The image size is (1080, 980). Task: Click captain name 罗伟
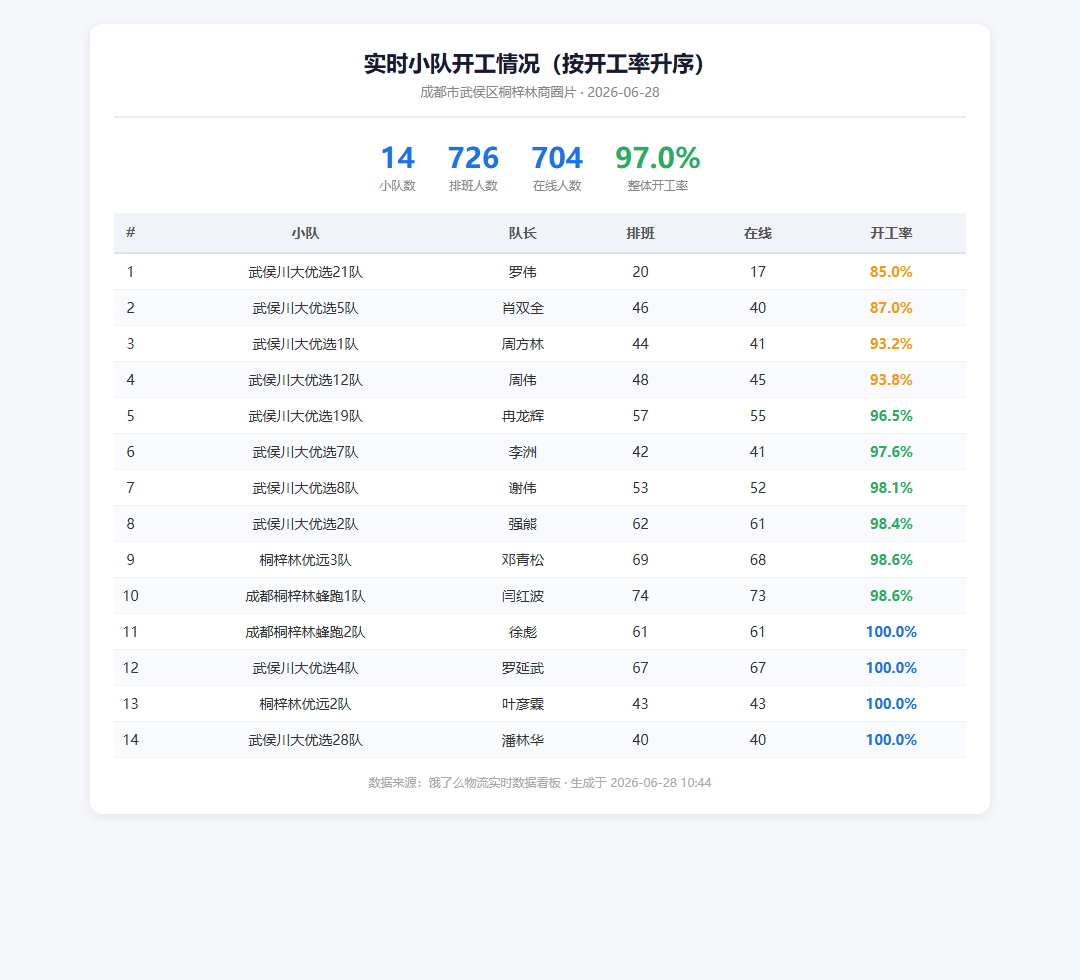(x=523, y=272)
